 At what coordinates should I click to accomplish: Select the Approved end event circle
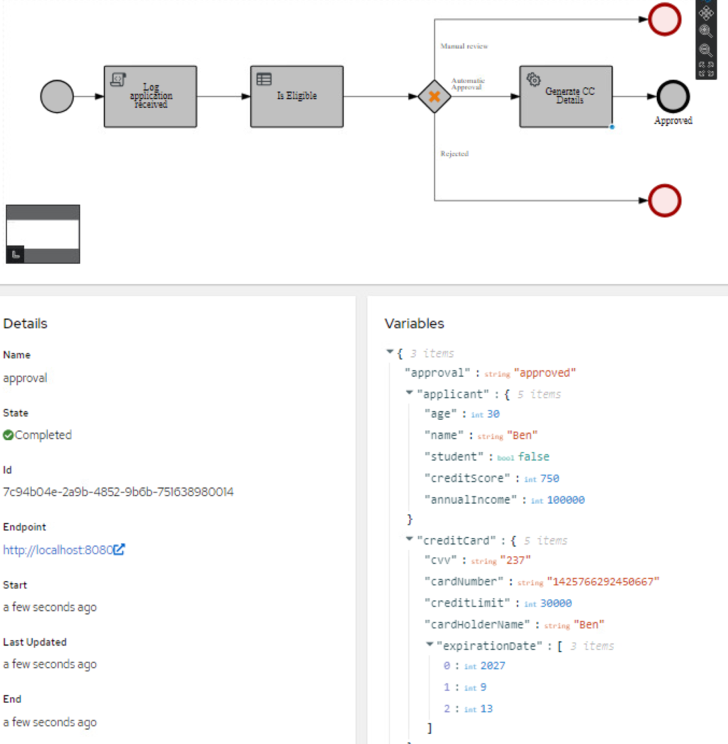(x=673, y=97)
